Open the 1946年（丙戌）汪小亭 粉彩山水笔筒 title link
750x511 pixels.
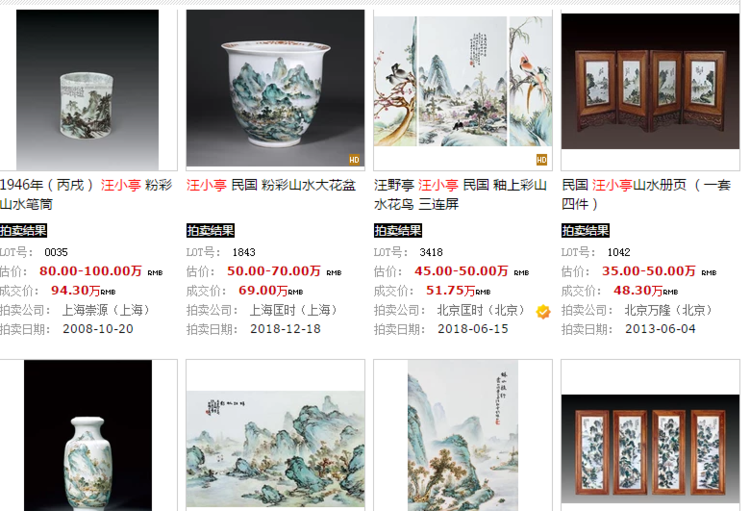point(86,195)
